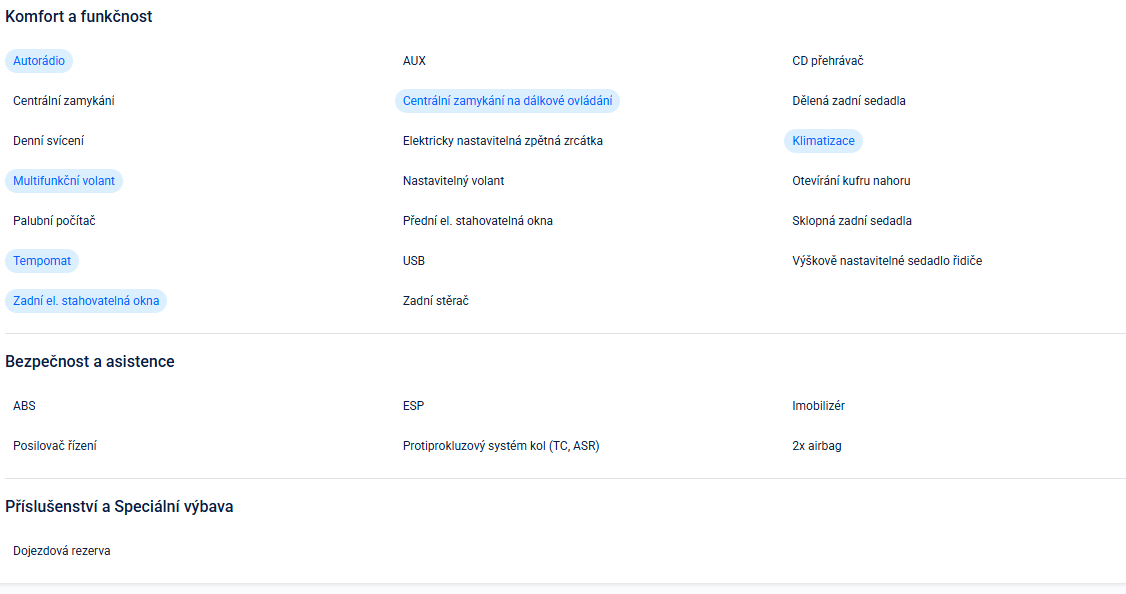Screen dimensions: 1126x594
Task: Select the ESP safety feature
Action: [x=414, y=406]
